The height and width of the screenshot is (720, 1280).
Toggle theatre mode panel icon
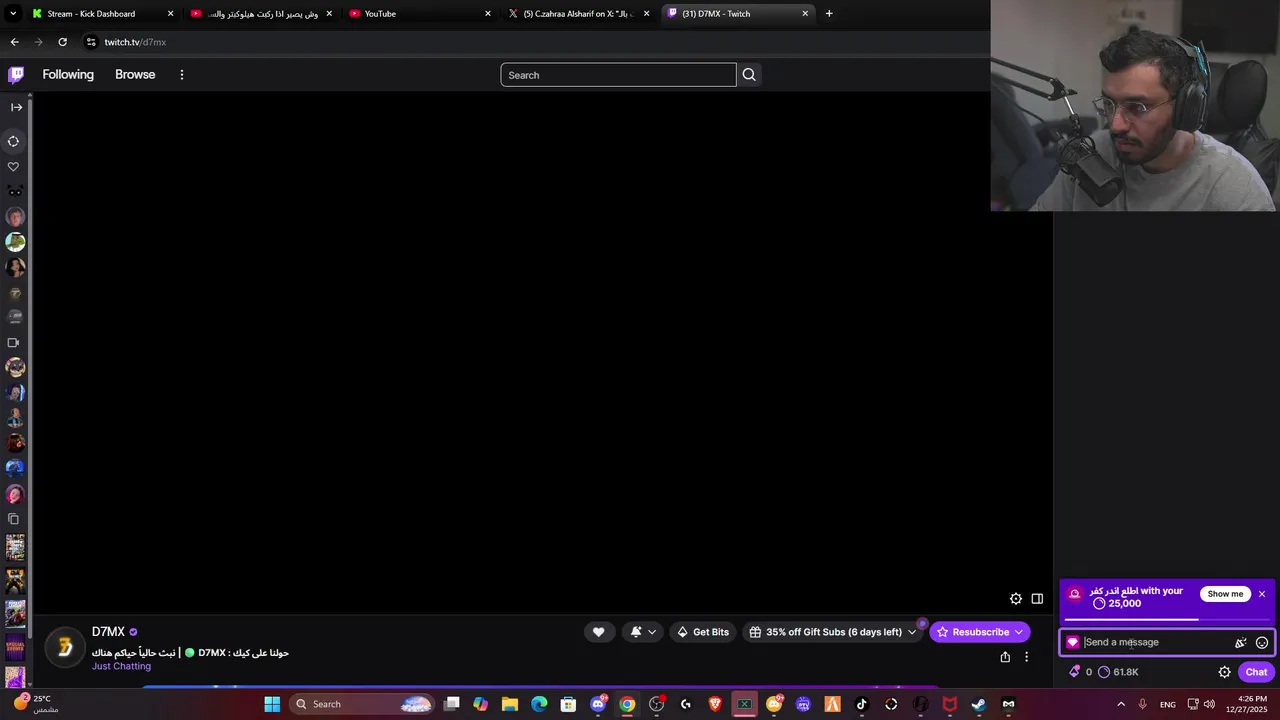[1037, 599]
